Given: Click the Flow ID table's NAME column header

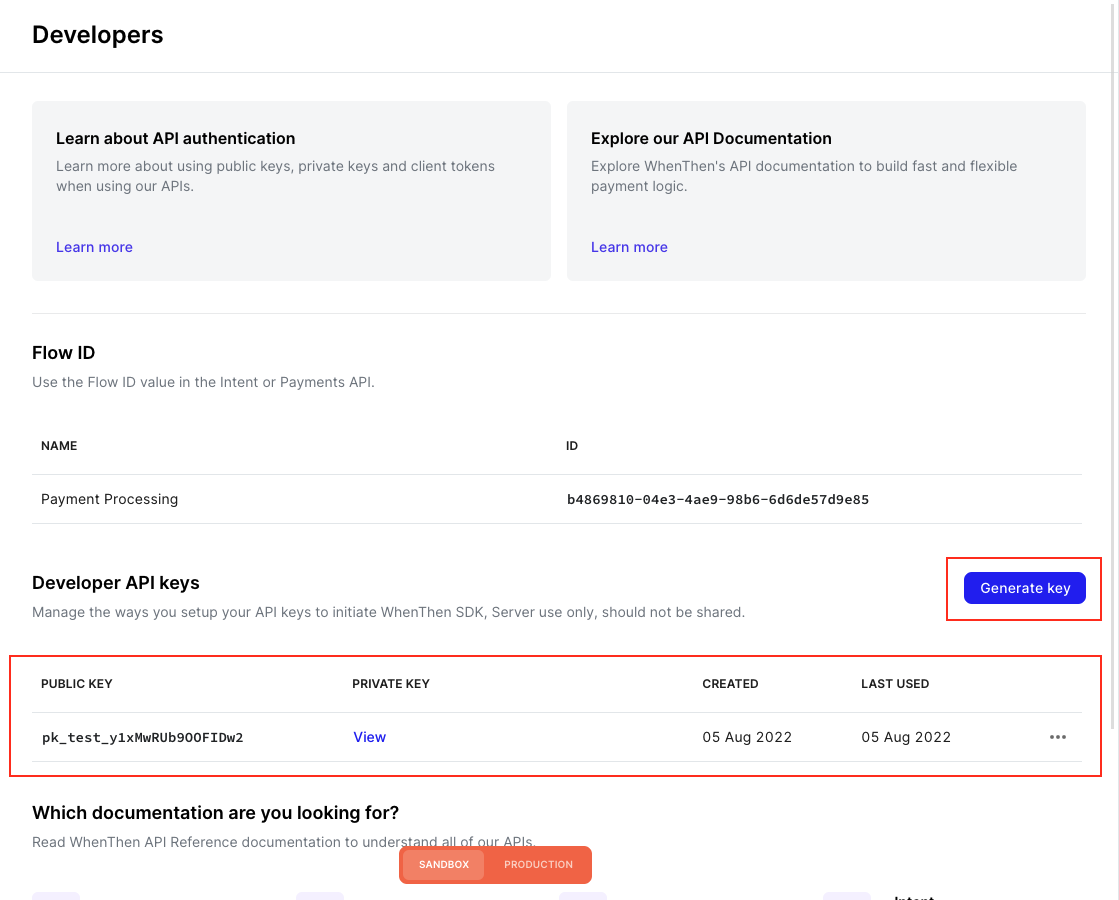Looking at the screenshot, I should tap(59, 446).
